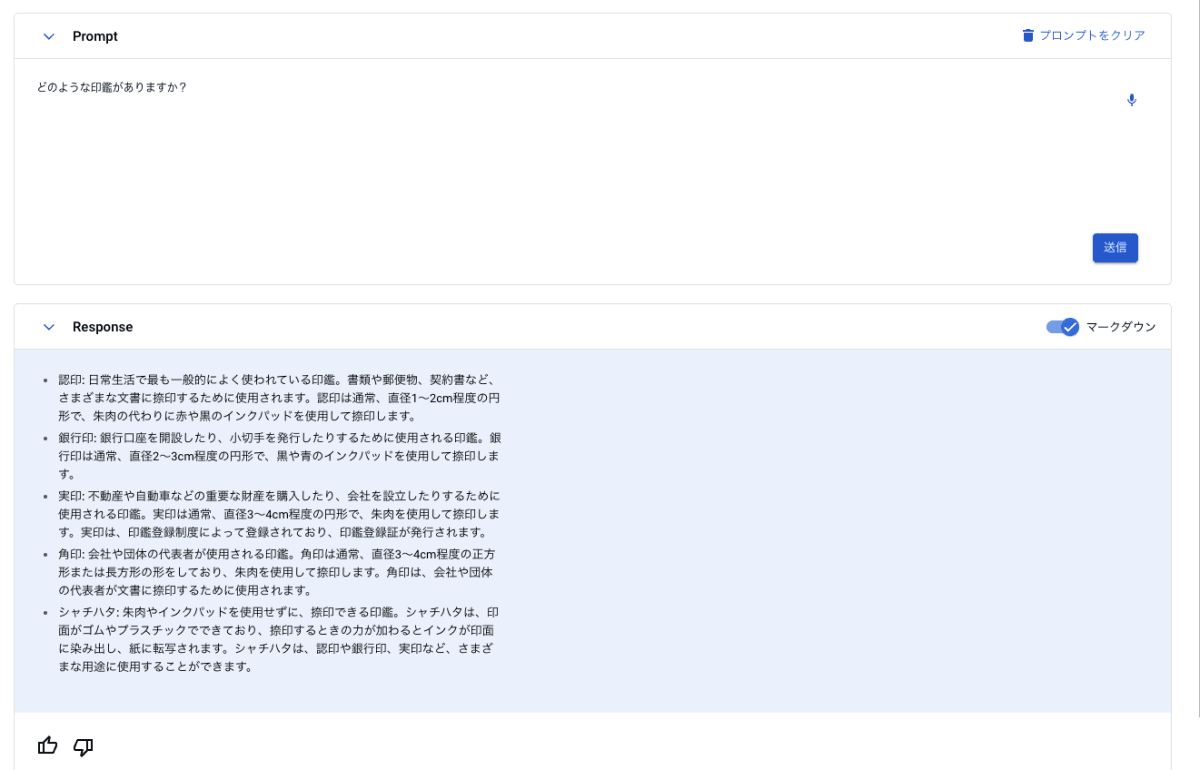The image size is (1200, 770).
Task: Click the マークダウン label text
Action: [x=1121, y=327]
